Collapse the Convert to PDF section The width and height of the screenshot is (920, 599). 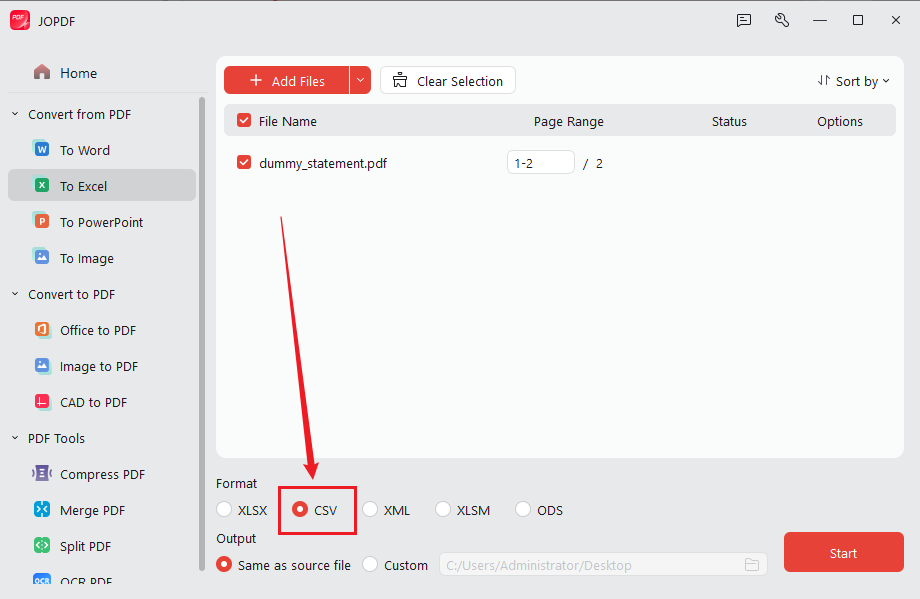[x=15, y=294]
